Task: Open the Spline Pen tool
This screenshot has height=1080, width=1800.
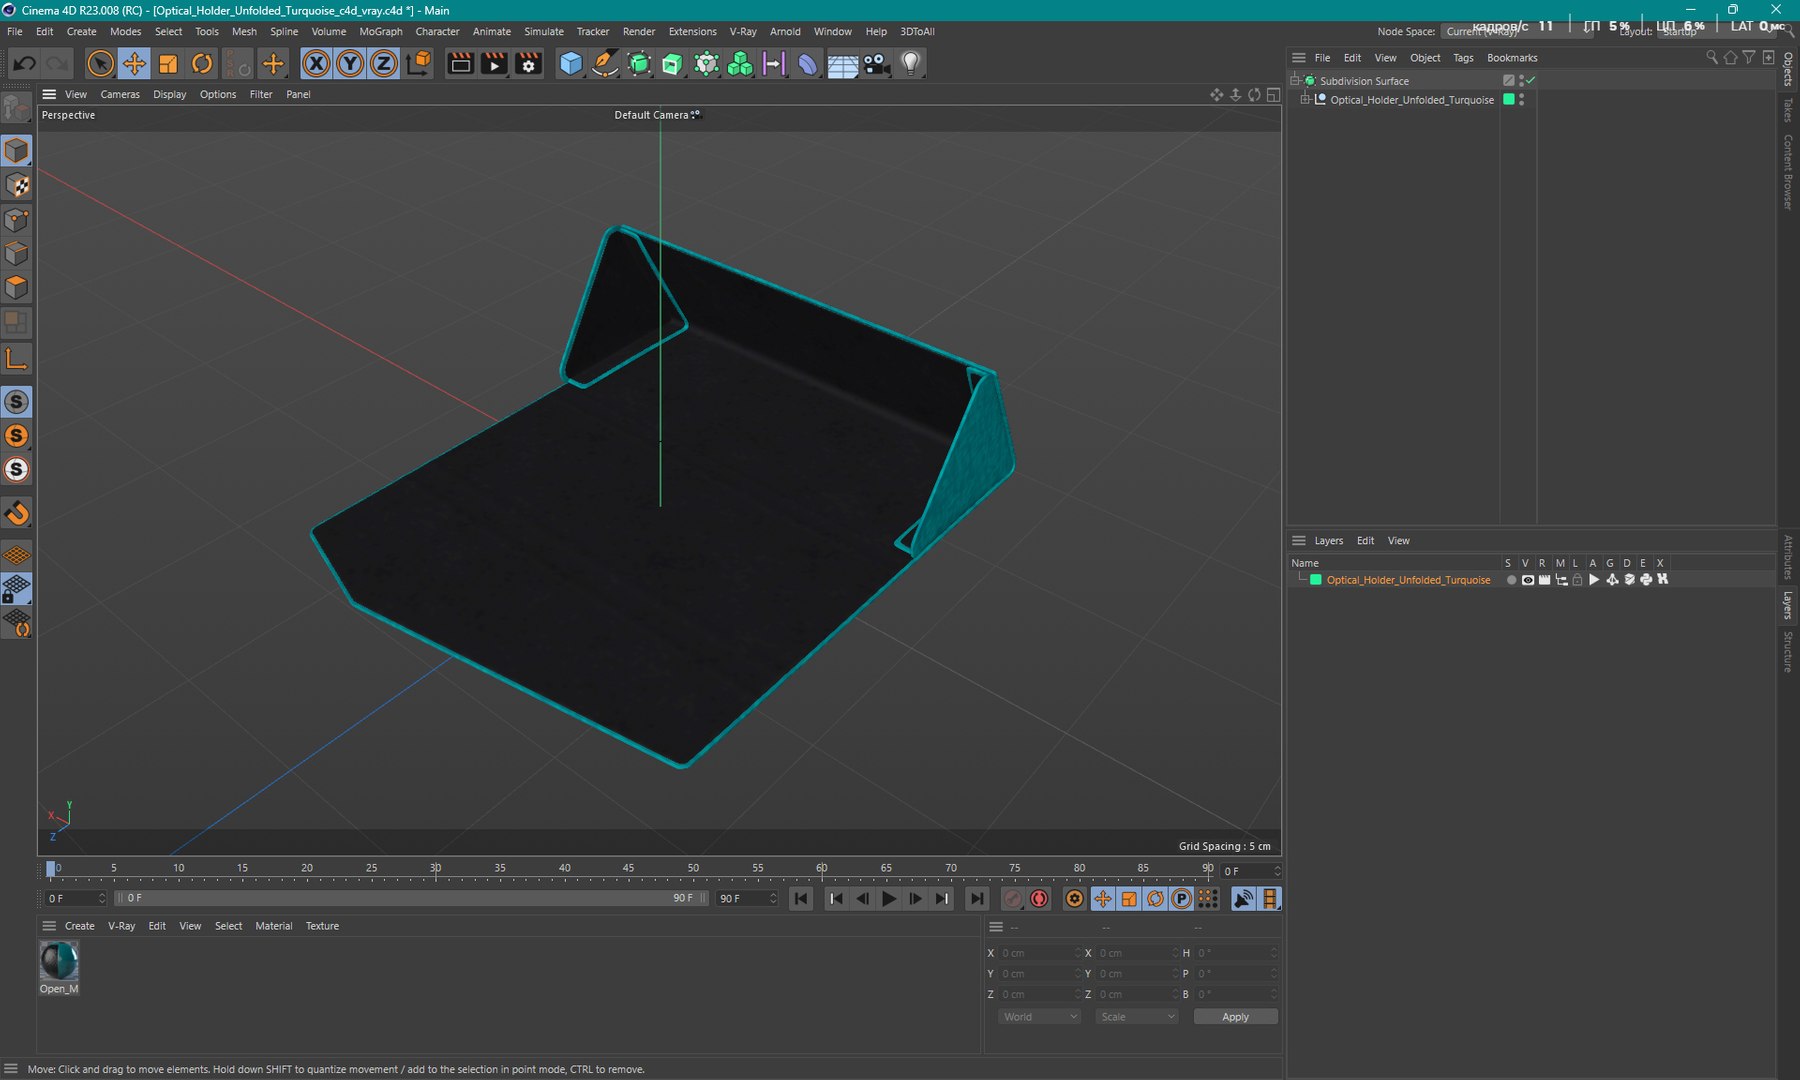Action: [605, 64]
